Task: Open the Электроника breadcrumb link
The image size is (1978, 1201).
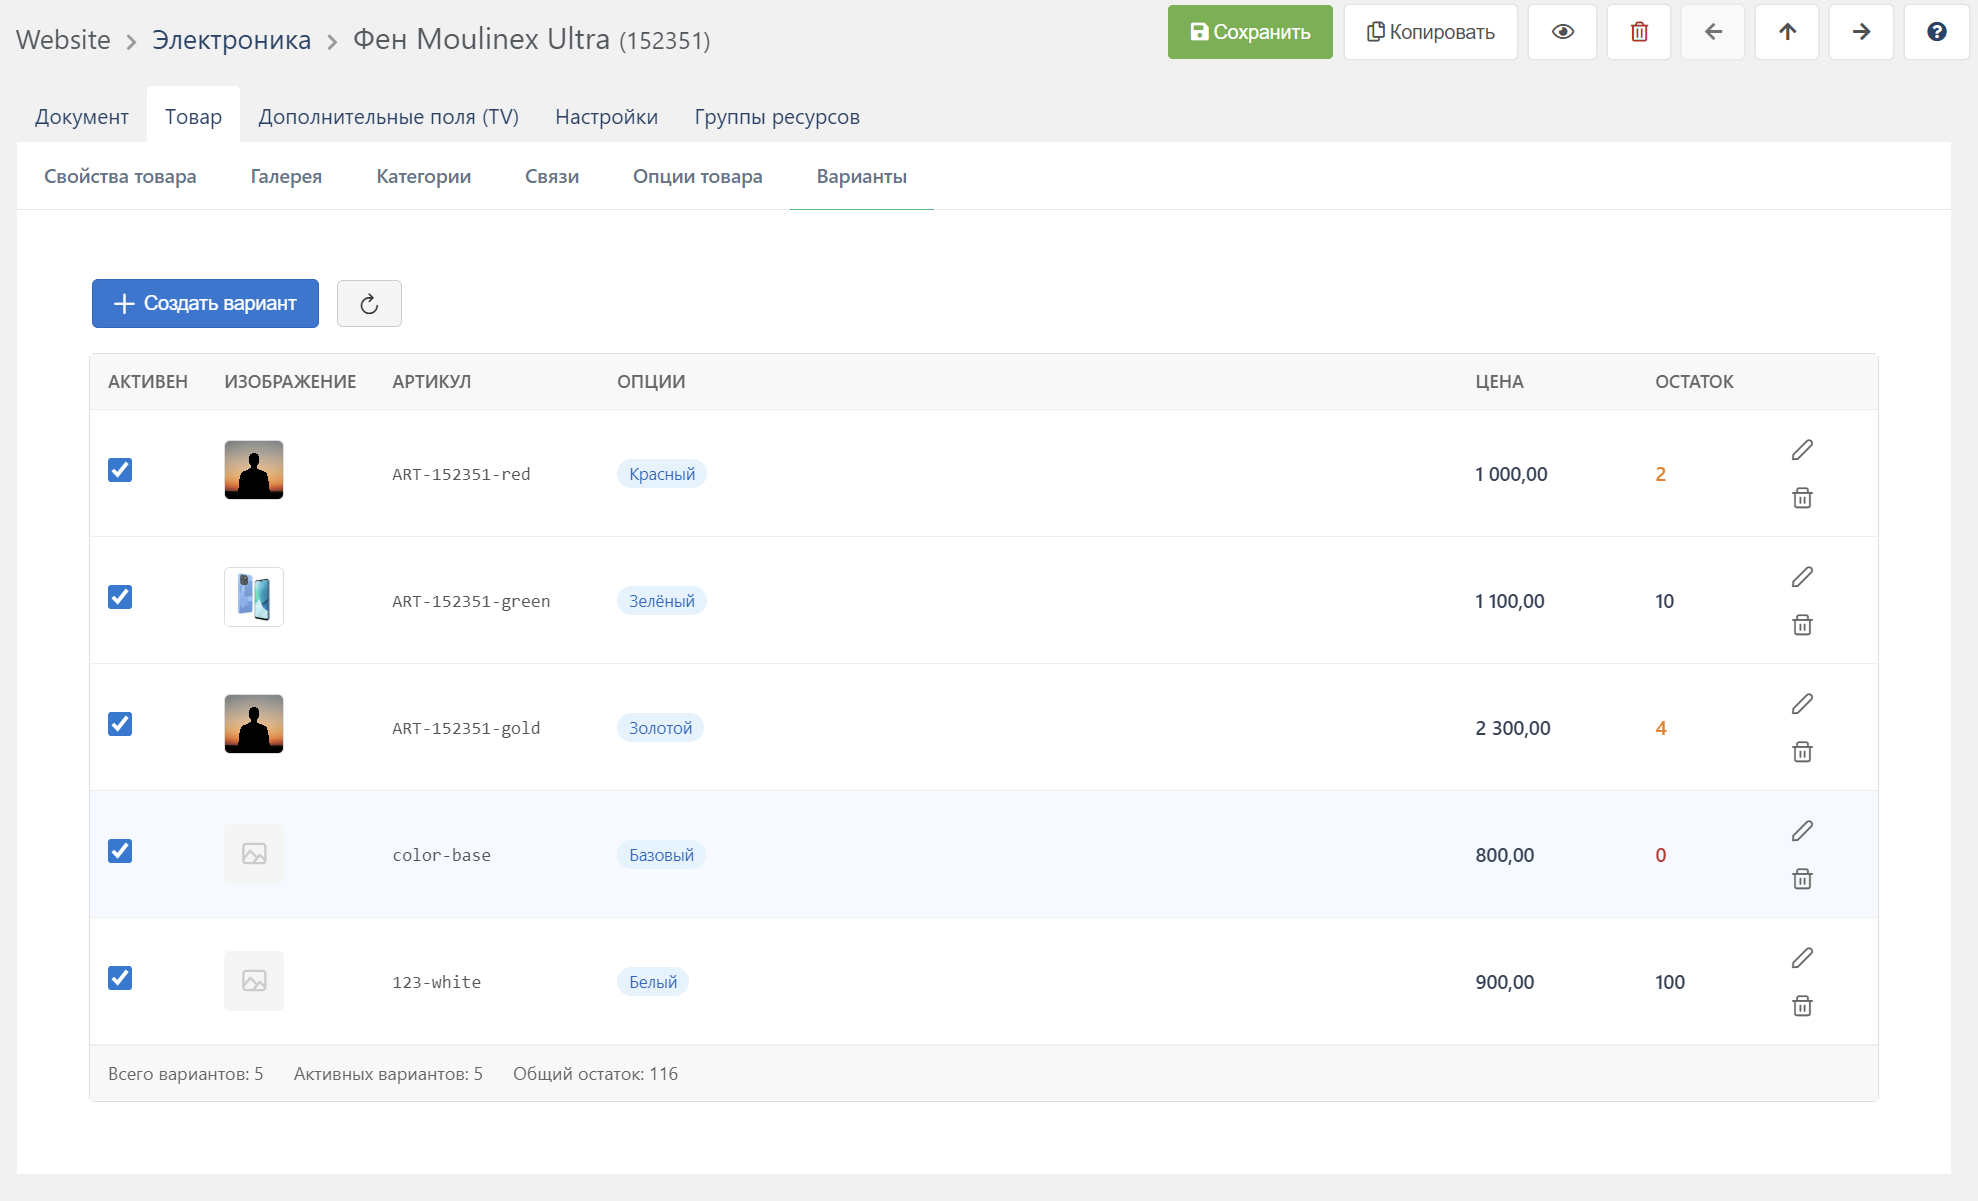Action: [x=231, y=40]
